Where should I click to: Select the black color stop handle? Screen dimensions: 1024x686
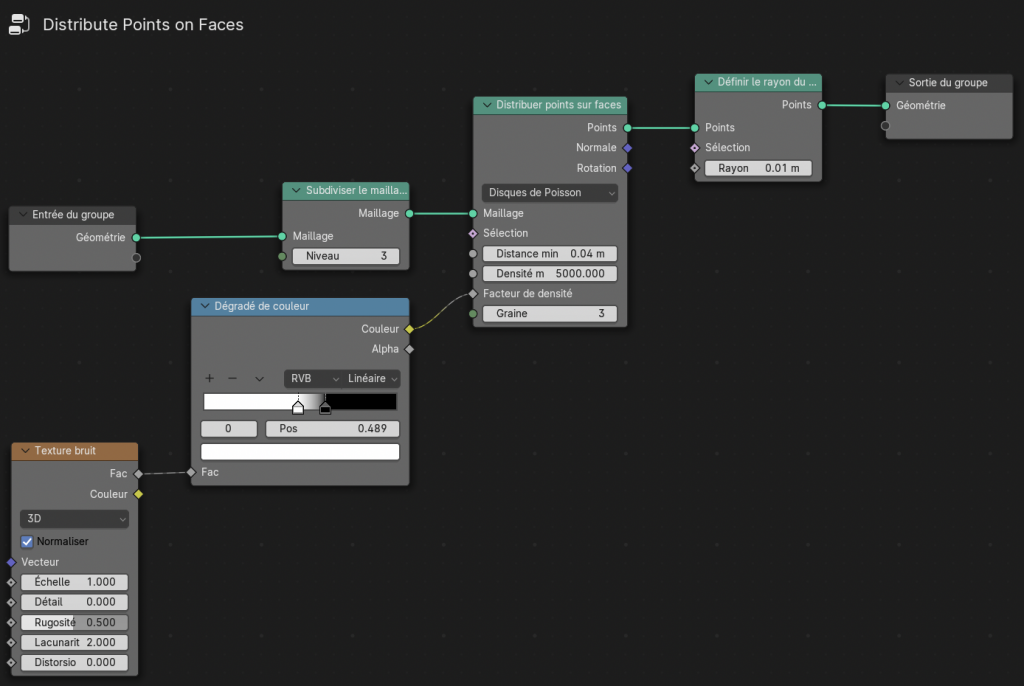(325, 408)
